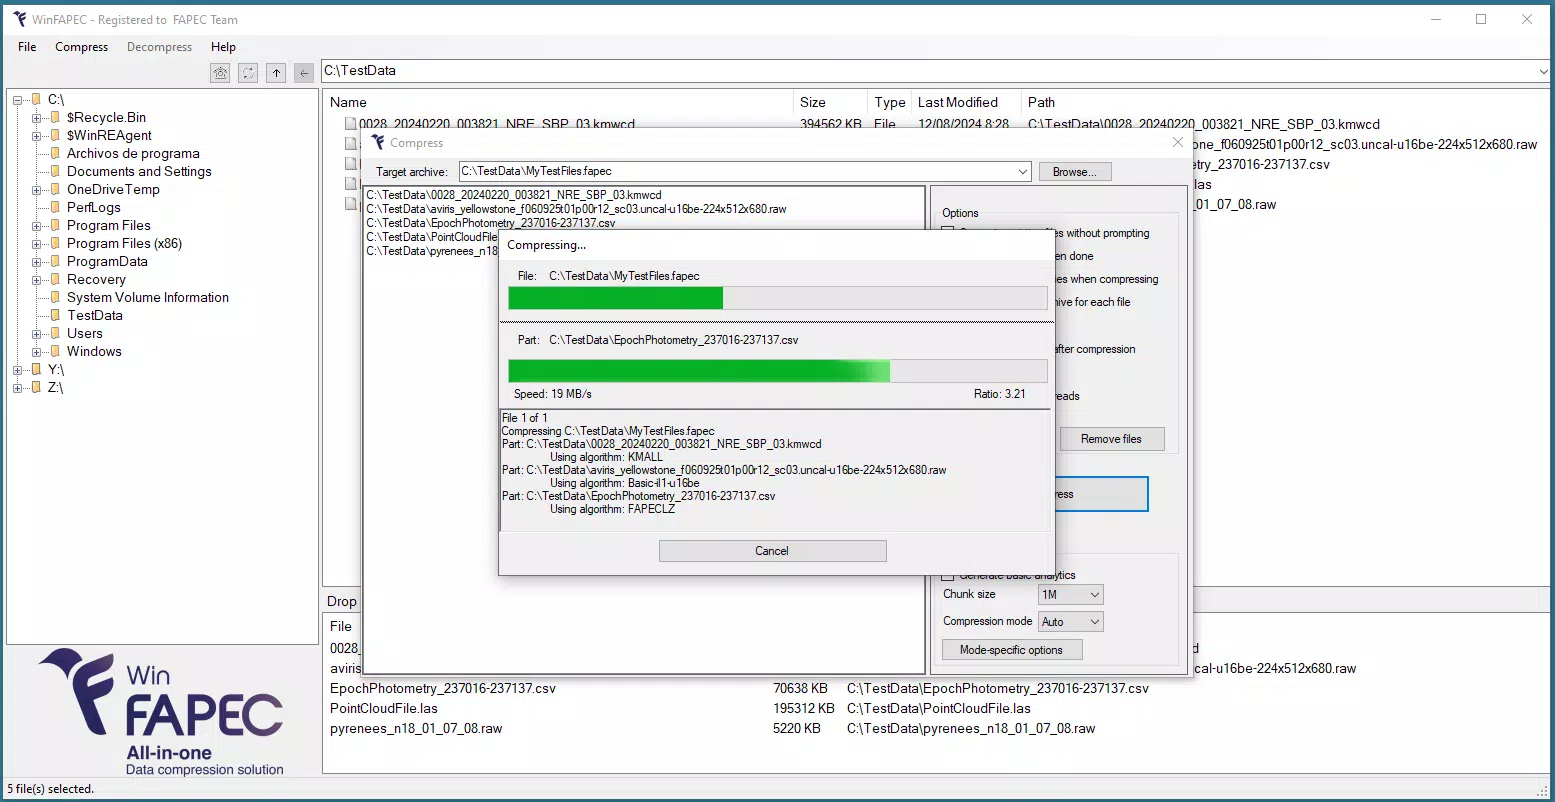Viewport: 1555px width, 802px height.
Task: Open the Help menu
Action: [223, 47]
